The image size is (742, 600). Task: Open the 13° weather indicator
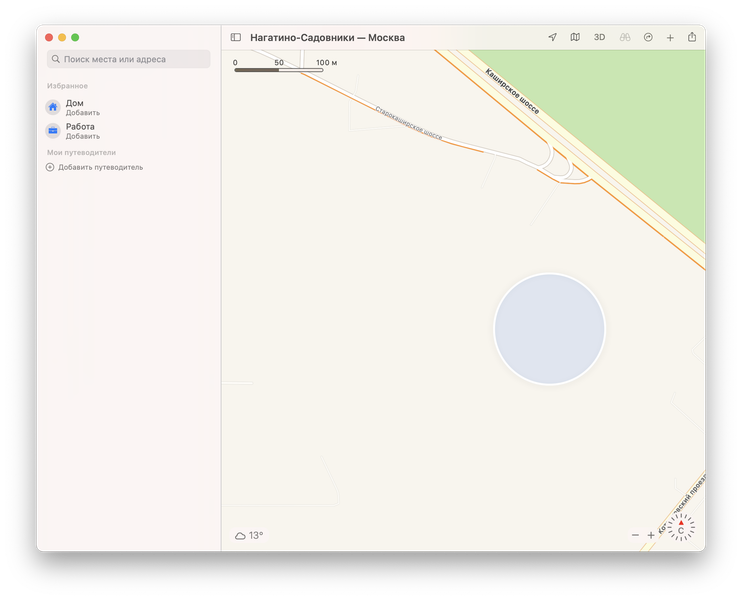(249, 535)
